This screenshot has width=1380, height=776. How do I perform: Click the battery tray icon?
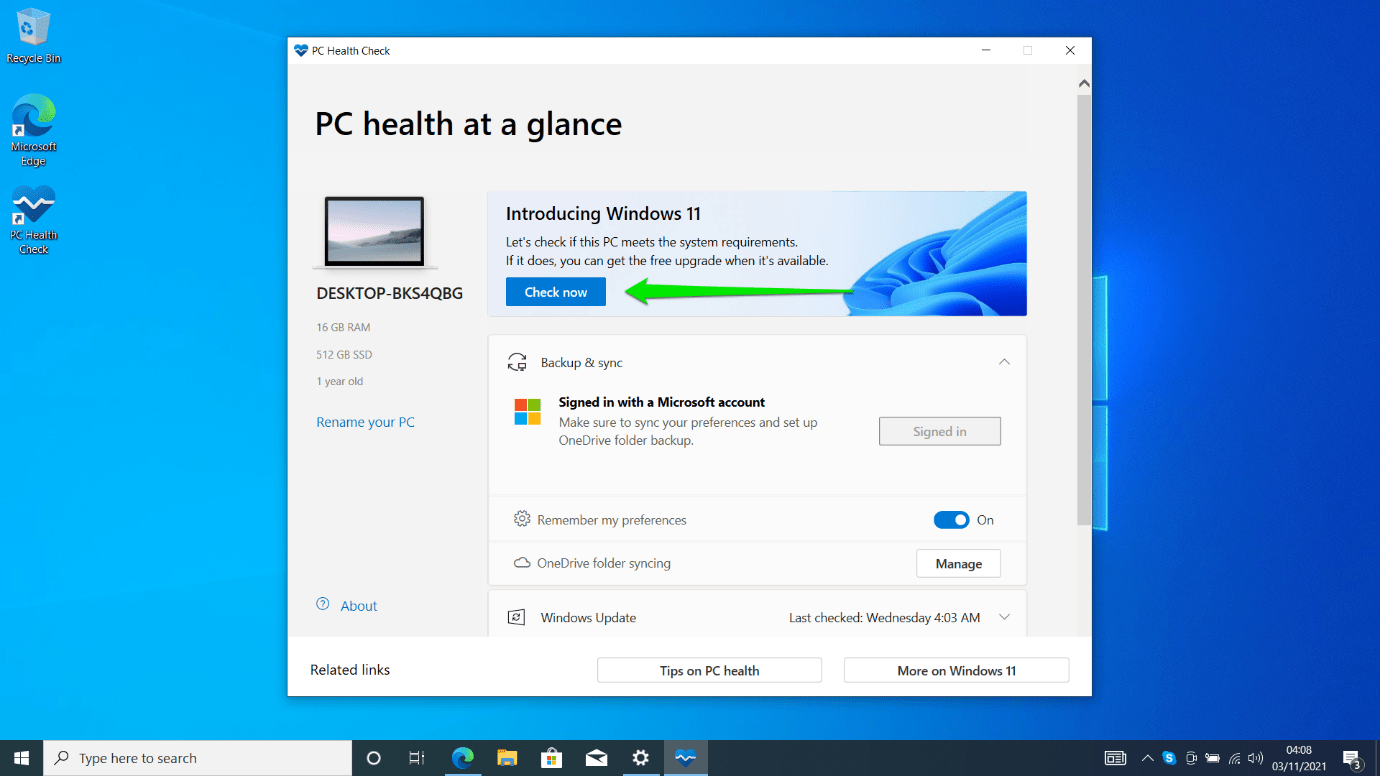coord(1212,758)
